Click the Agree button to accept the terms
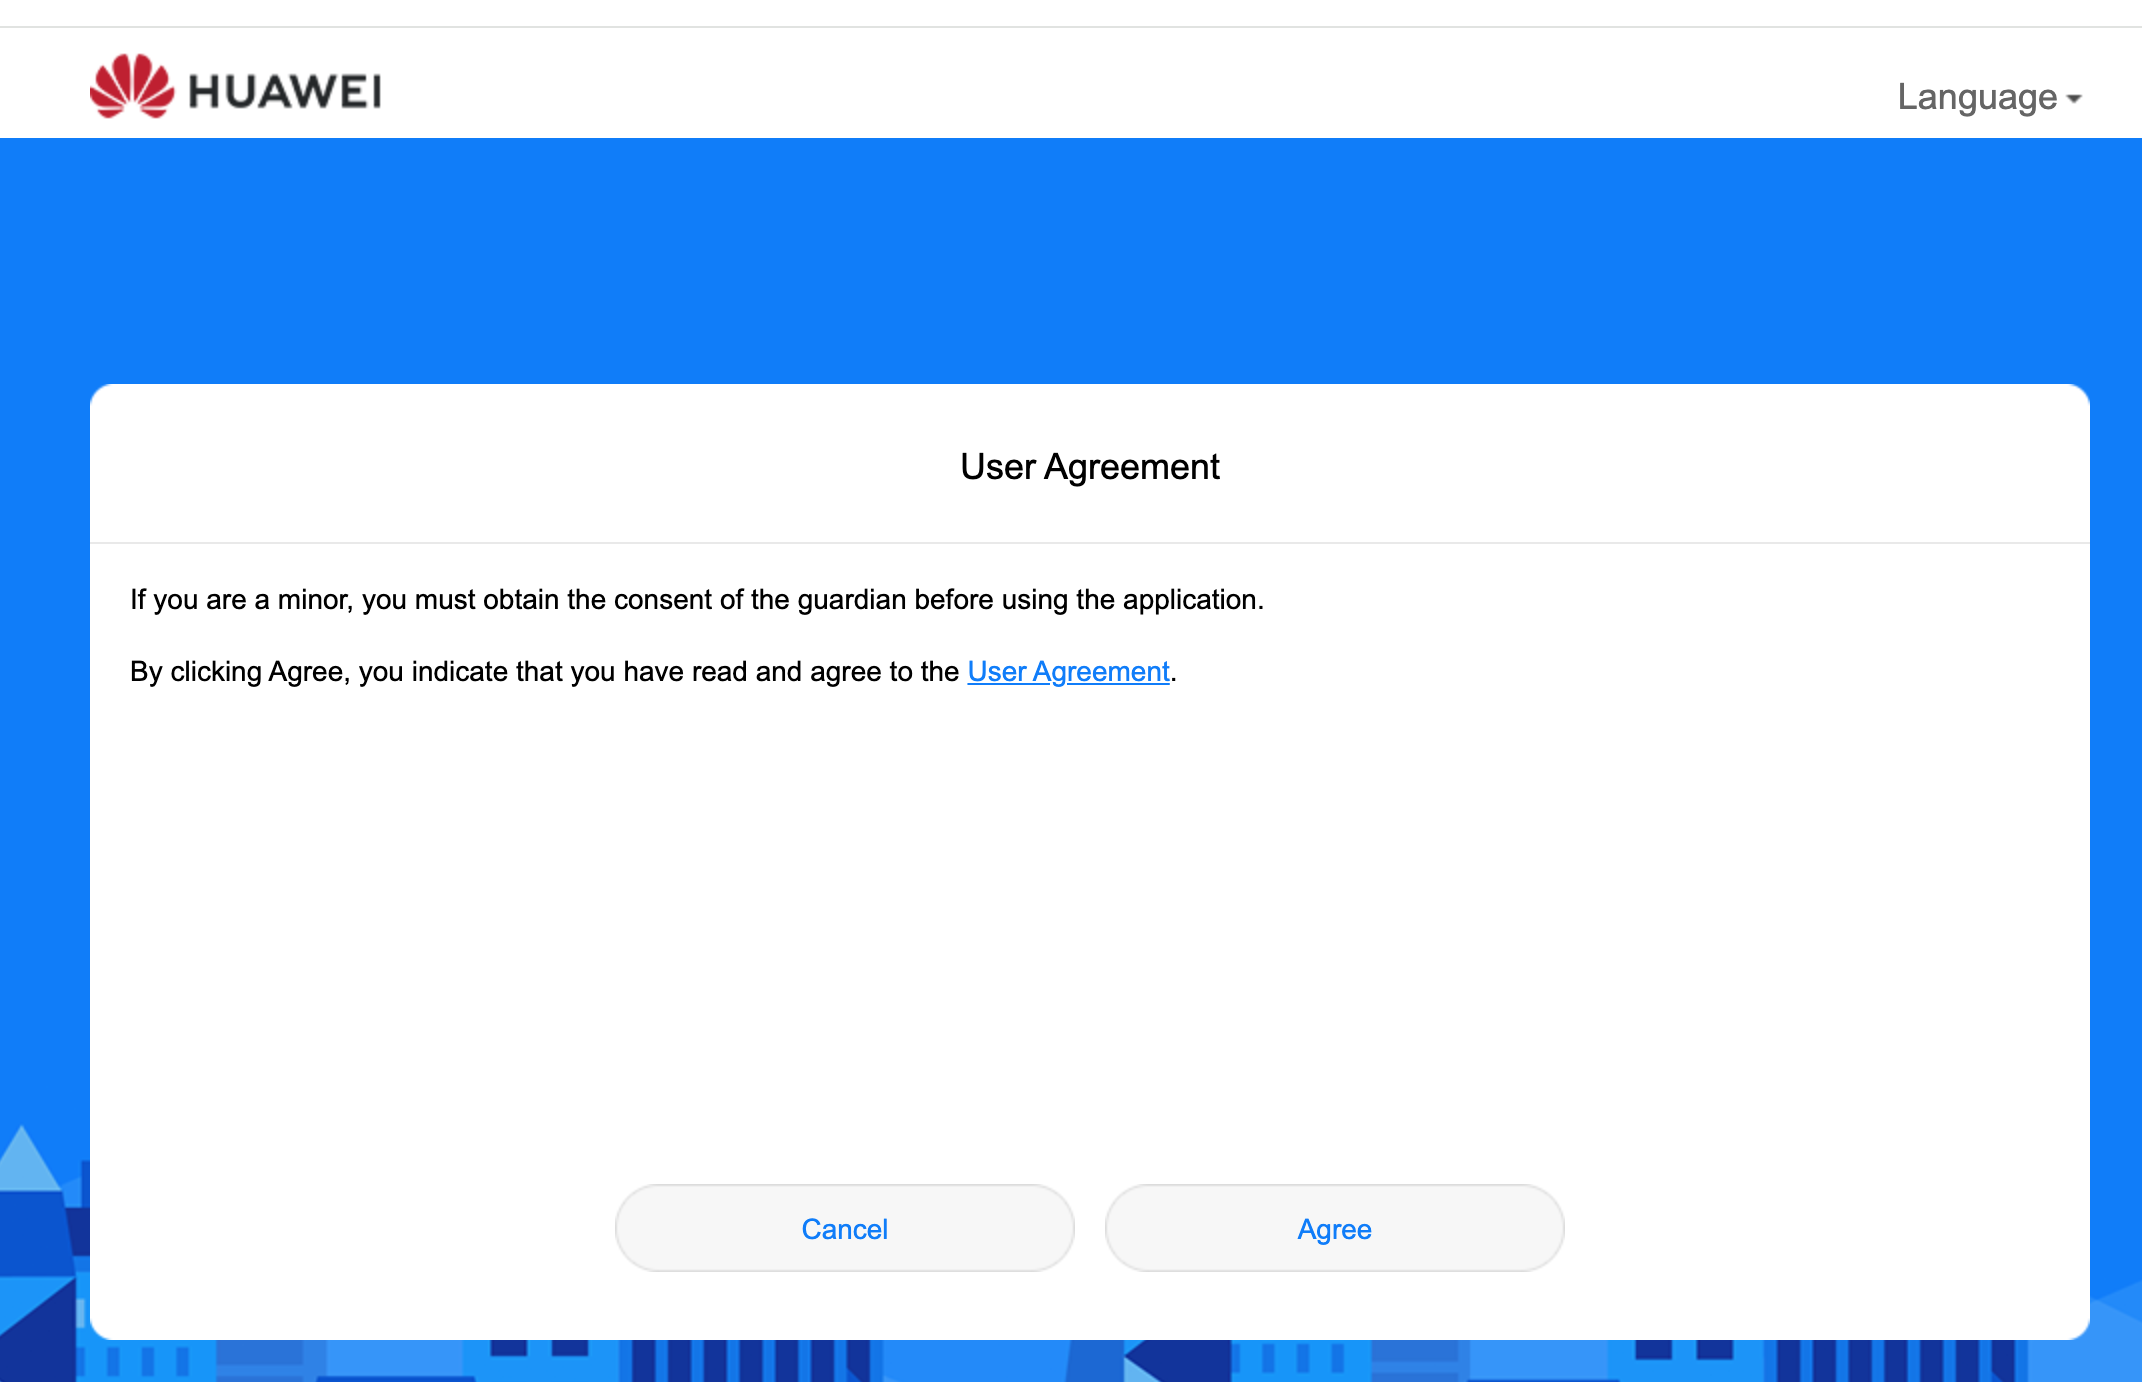Viewport: 2142px width, 1382px height. [1333, 1228]
